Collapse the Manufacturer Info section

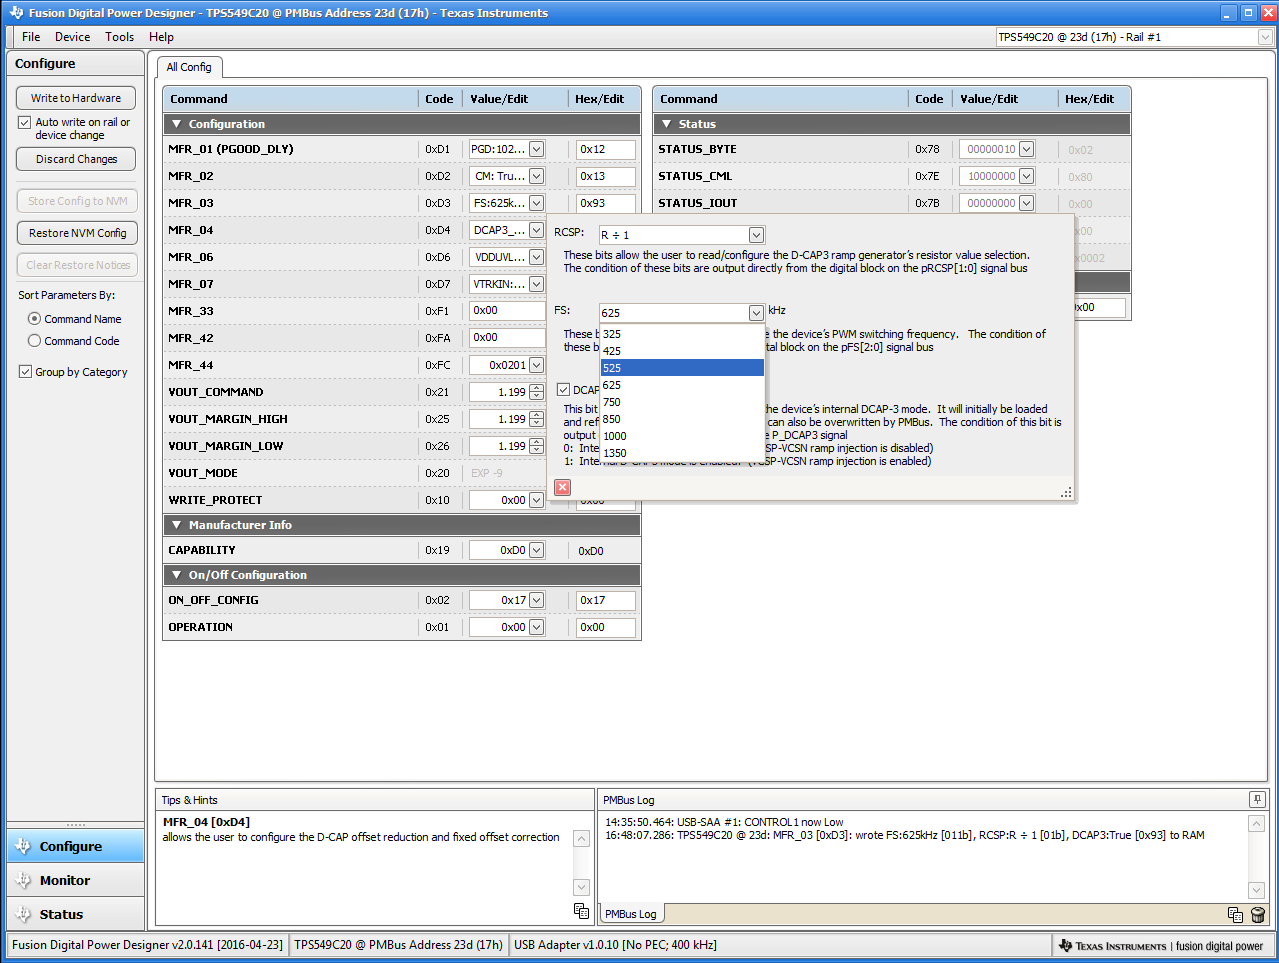point(177,525)
